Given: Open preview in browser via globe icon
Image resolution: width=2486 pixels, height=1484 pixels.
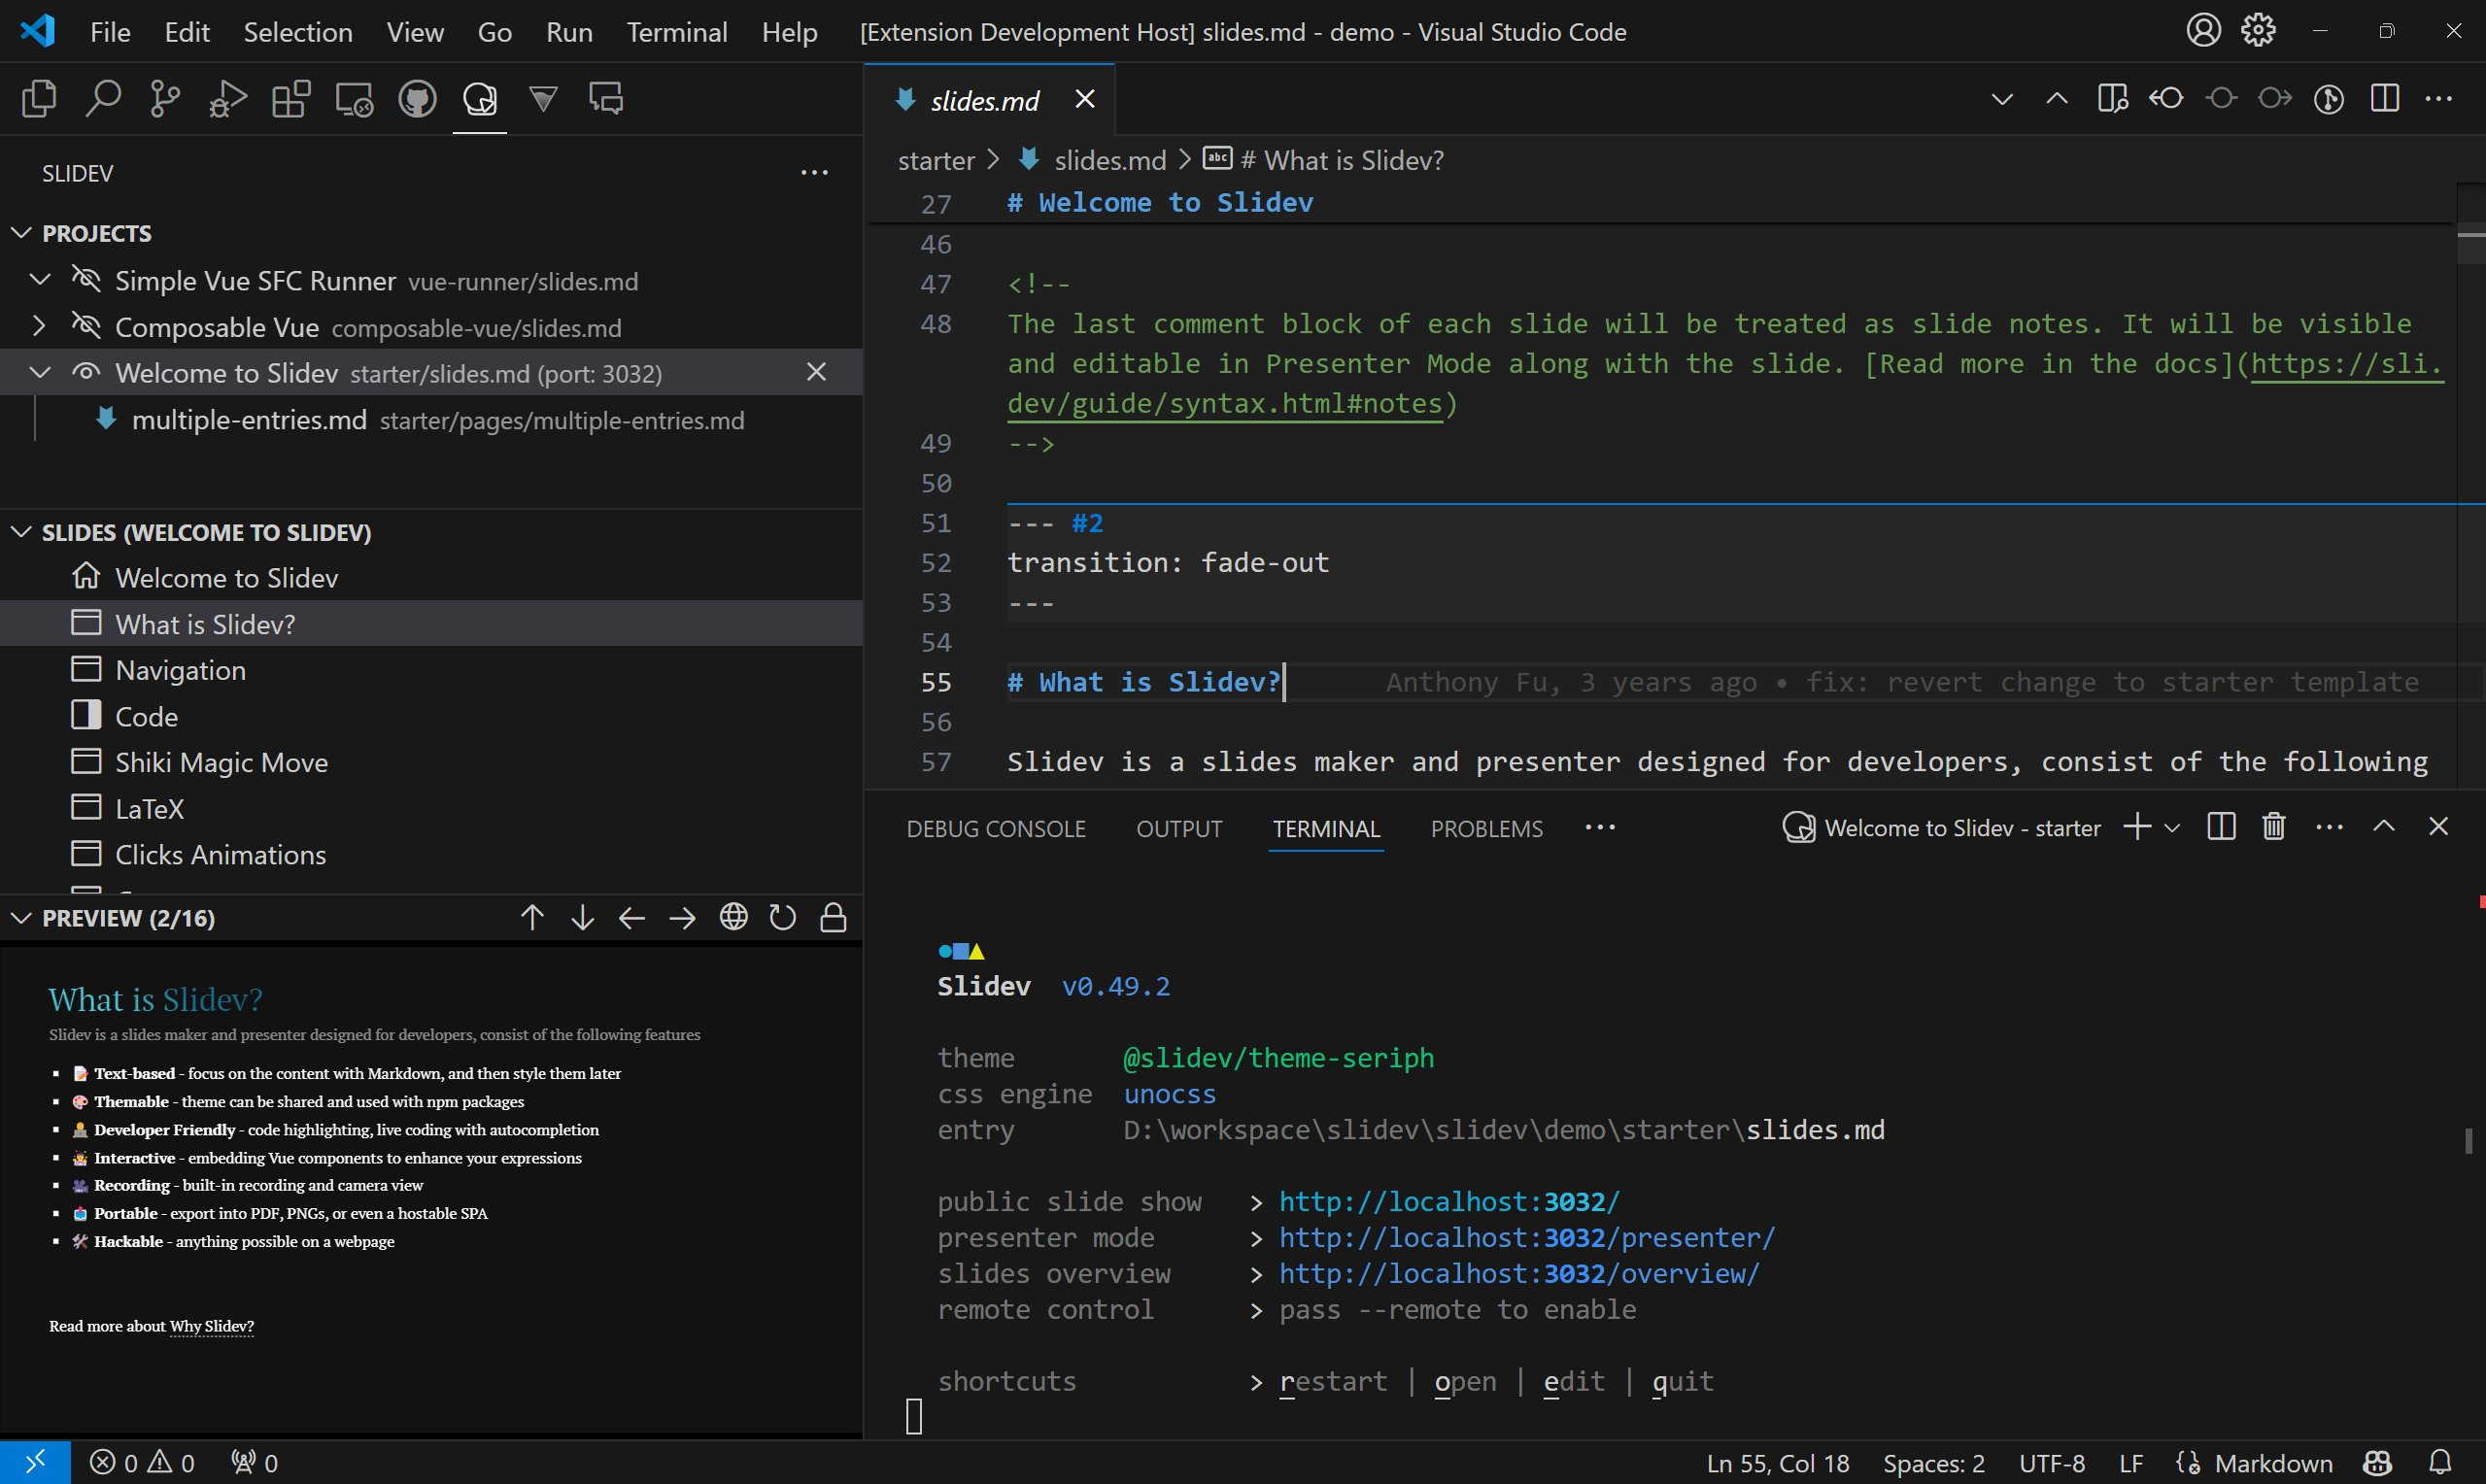Looking at the screenshot, I should [733, 917].
